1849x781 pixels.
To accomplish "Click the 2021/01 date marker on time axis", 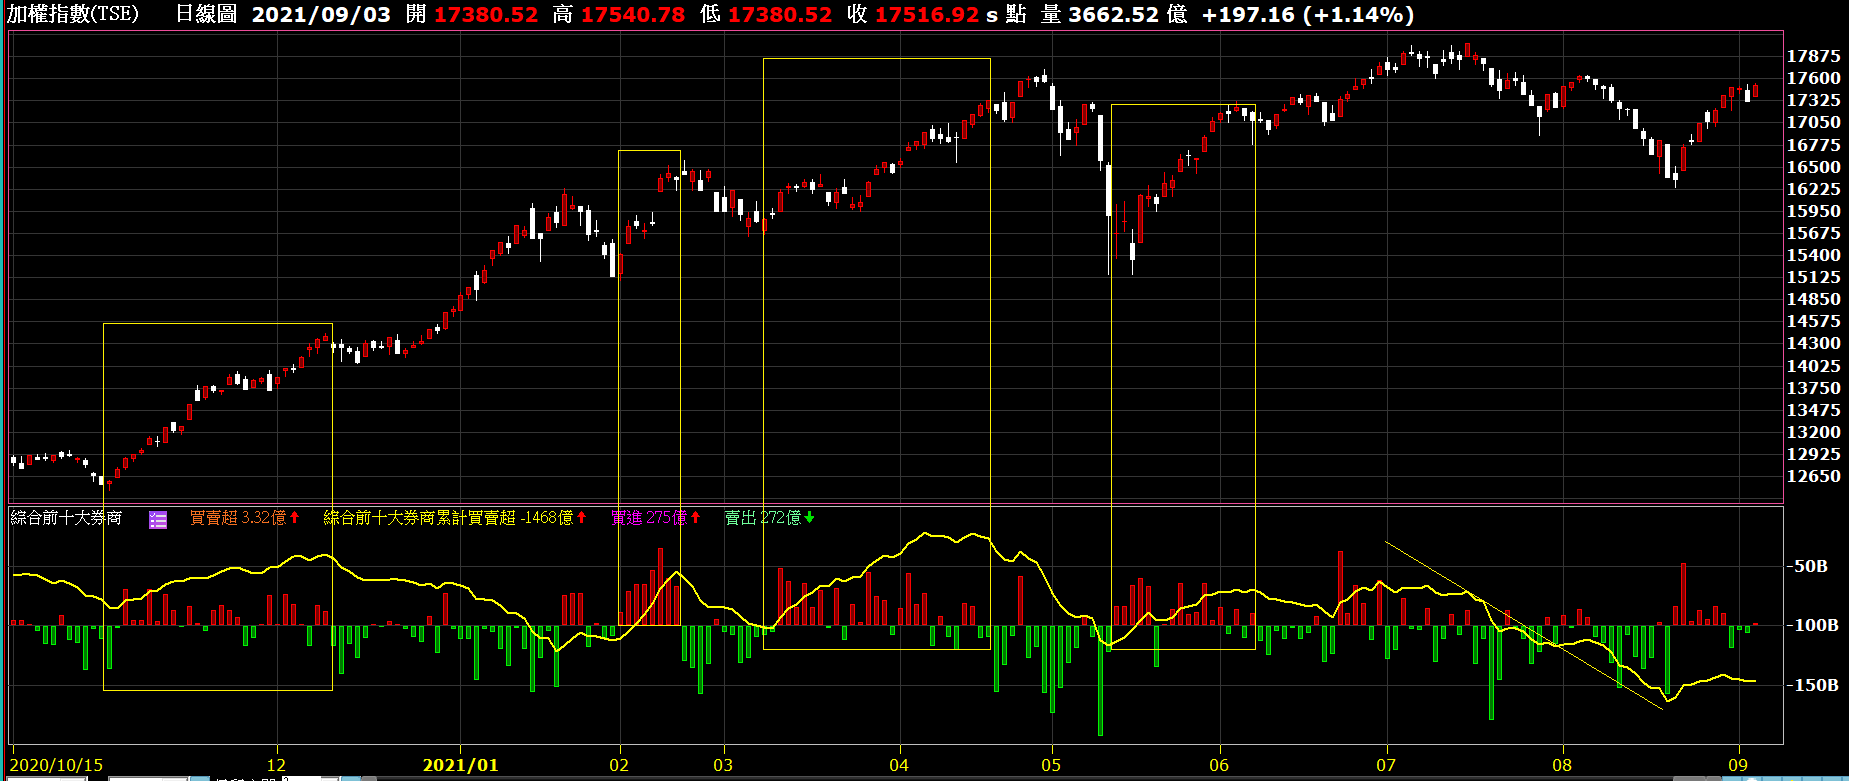I will pos(460,765).
